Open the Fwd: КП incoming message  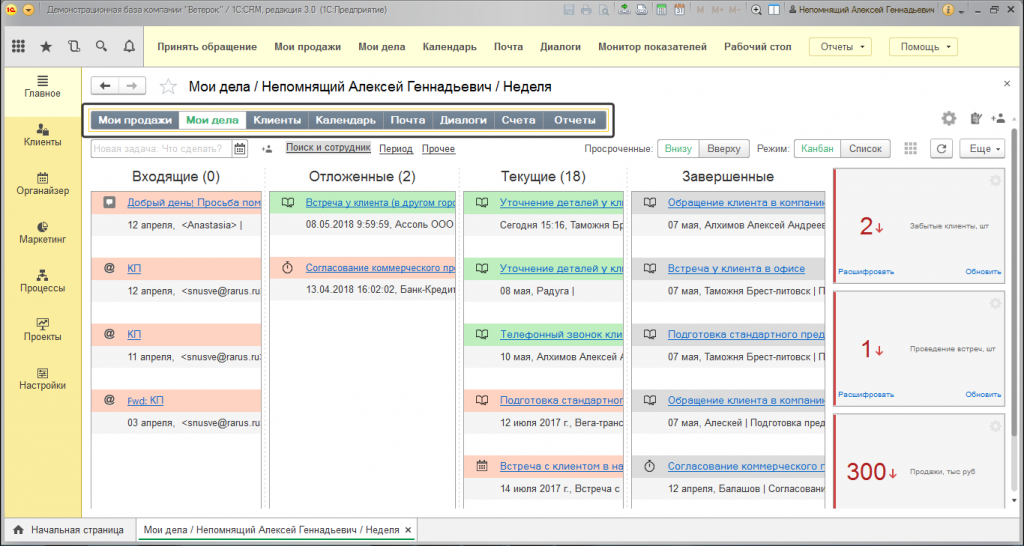pyautogui.click(x=145, y=400)
